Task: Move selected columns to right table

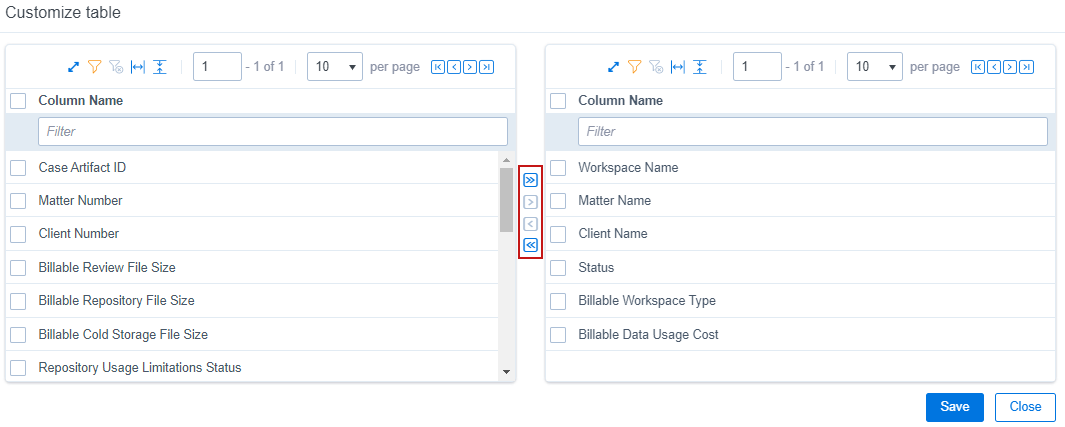Action: (530, 202)
